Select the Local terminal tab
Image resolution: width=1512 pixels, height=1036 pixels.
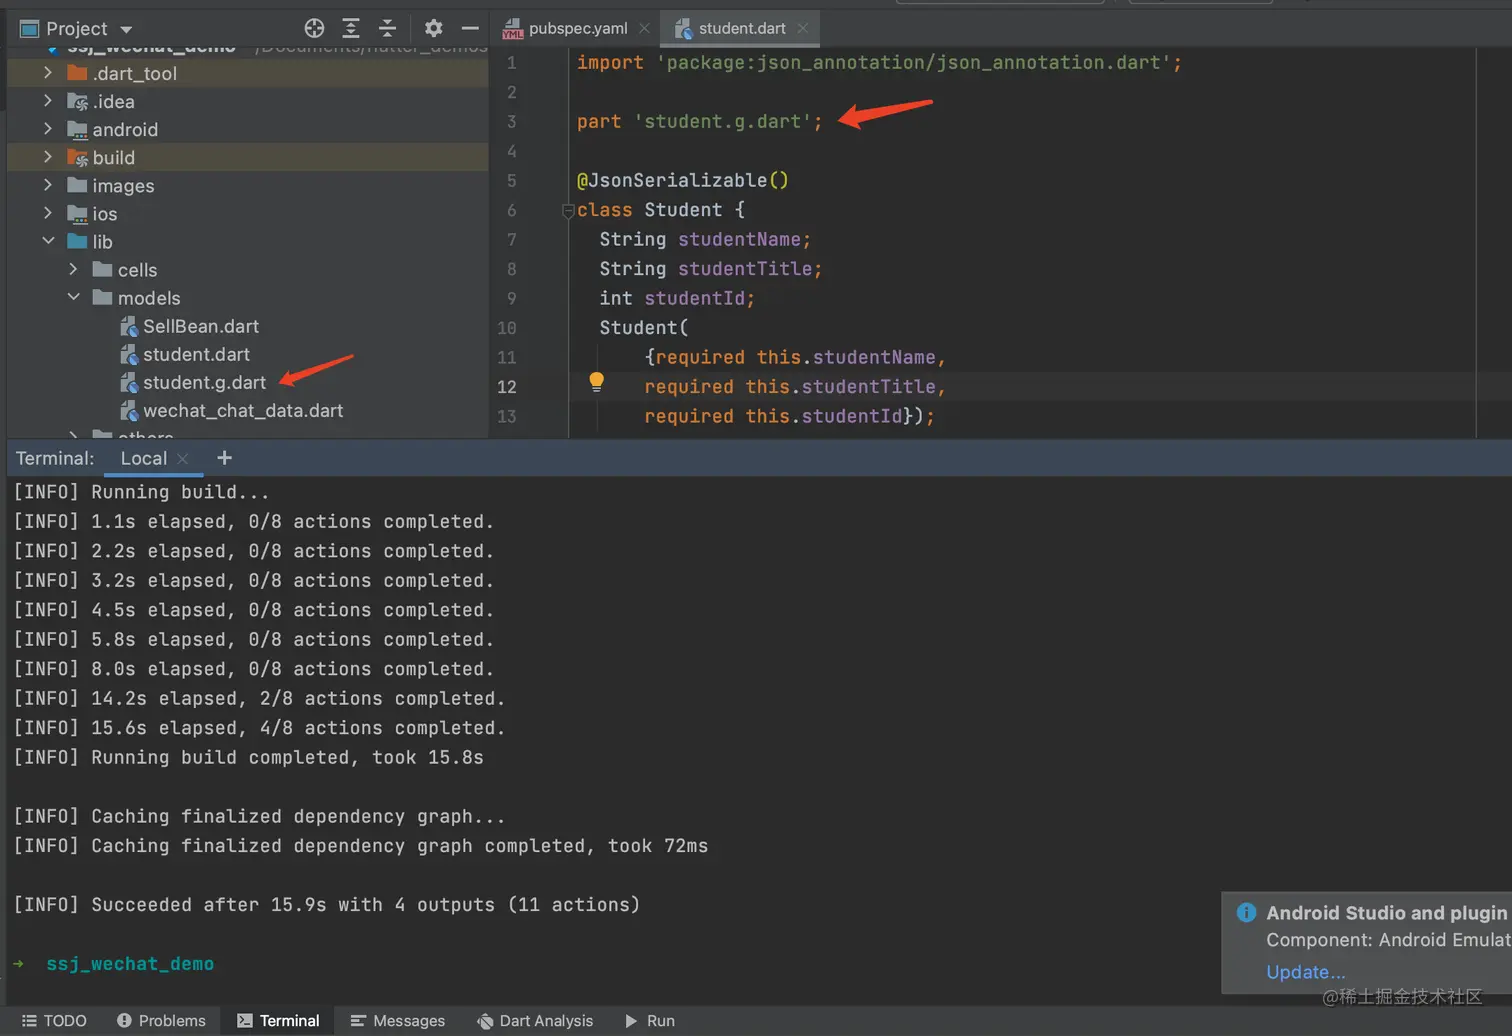[x=144, y=458]
